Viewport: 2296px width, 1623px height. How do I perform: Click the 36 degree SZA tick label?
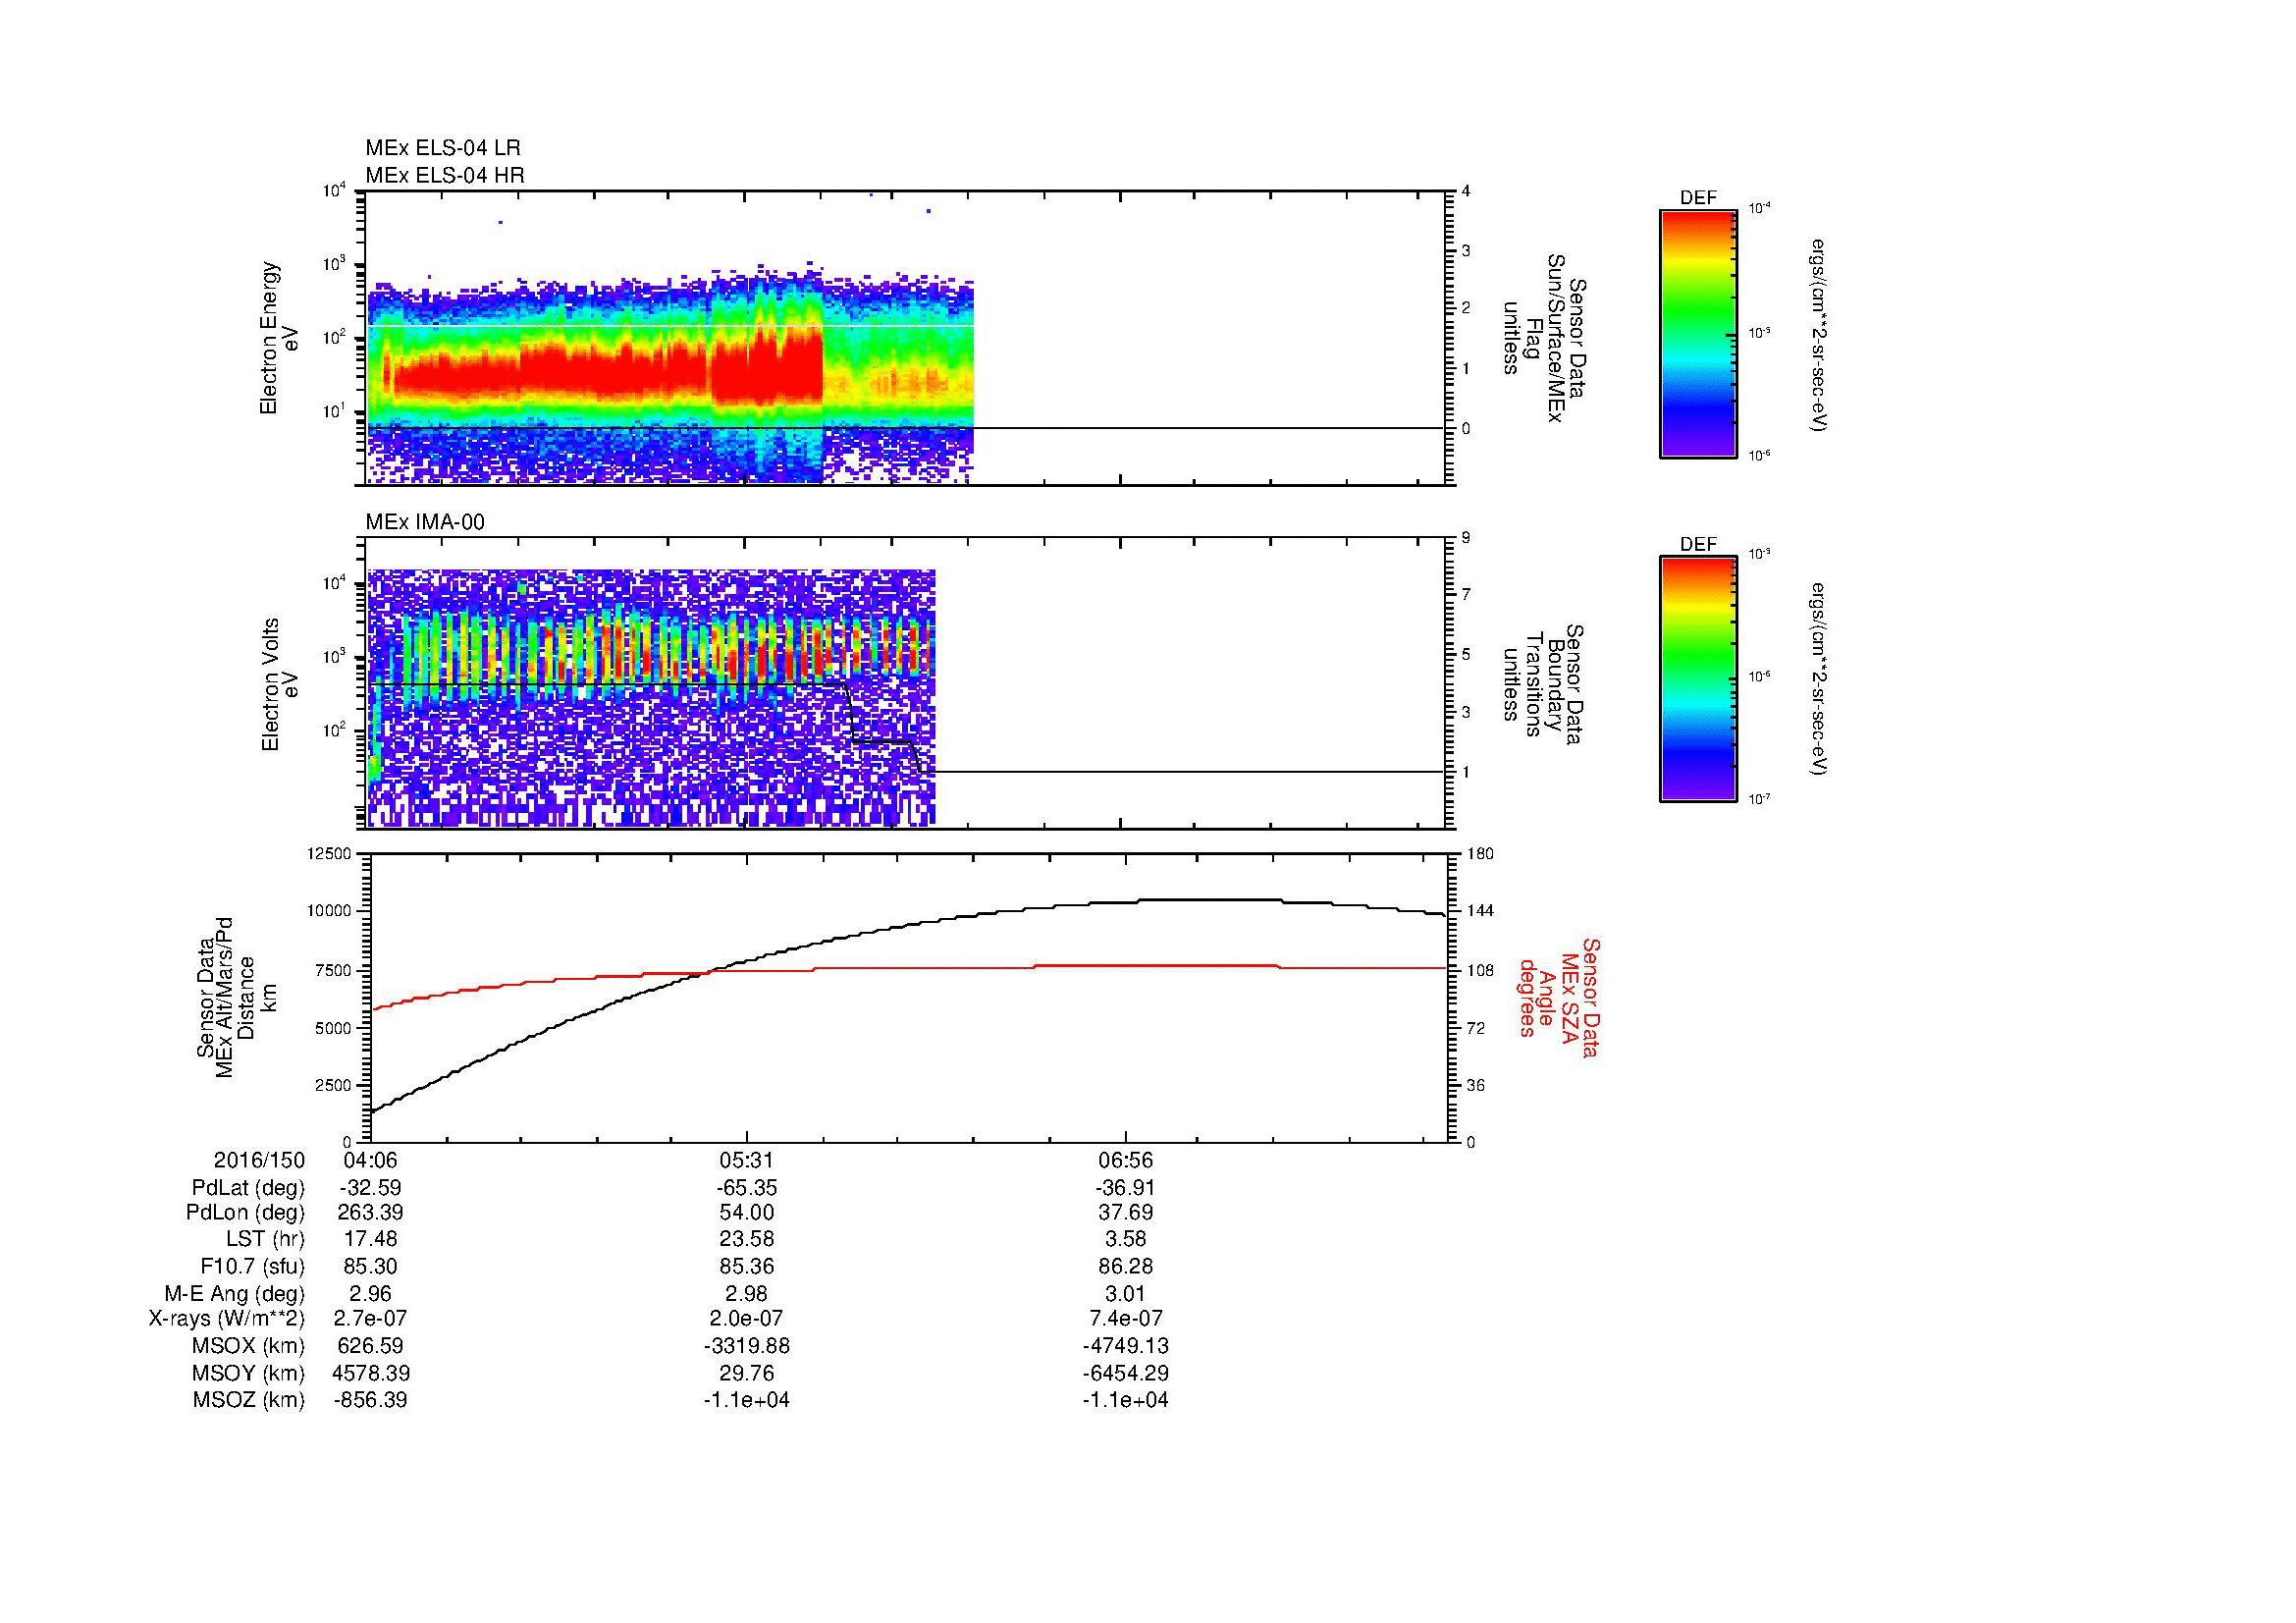tap(1476, 1085)
